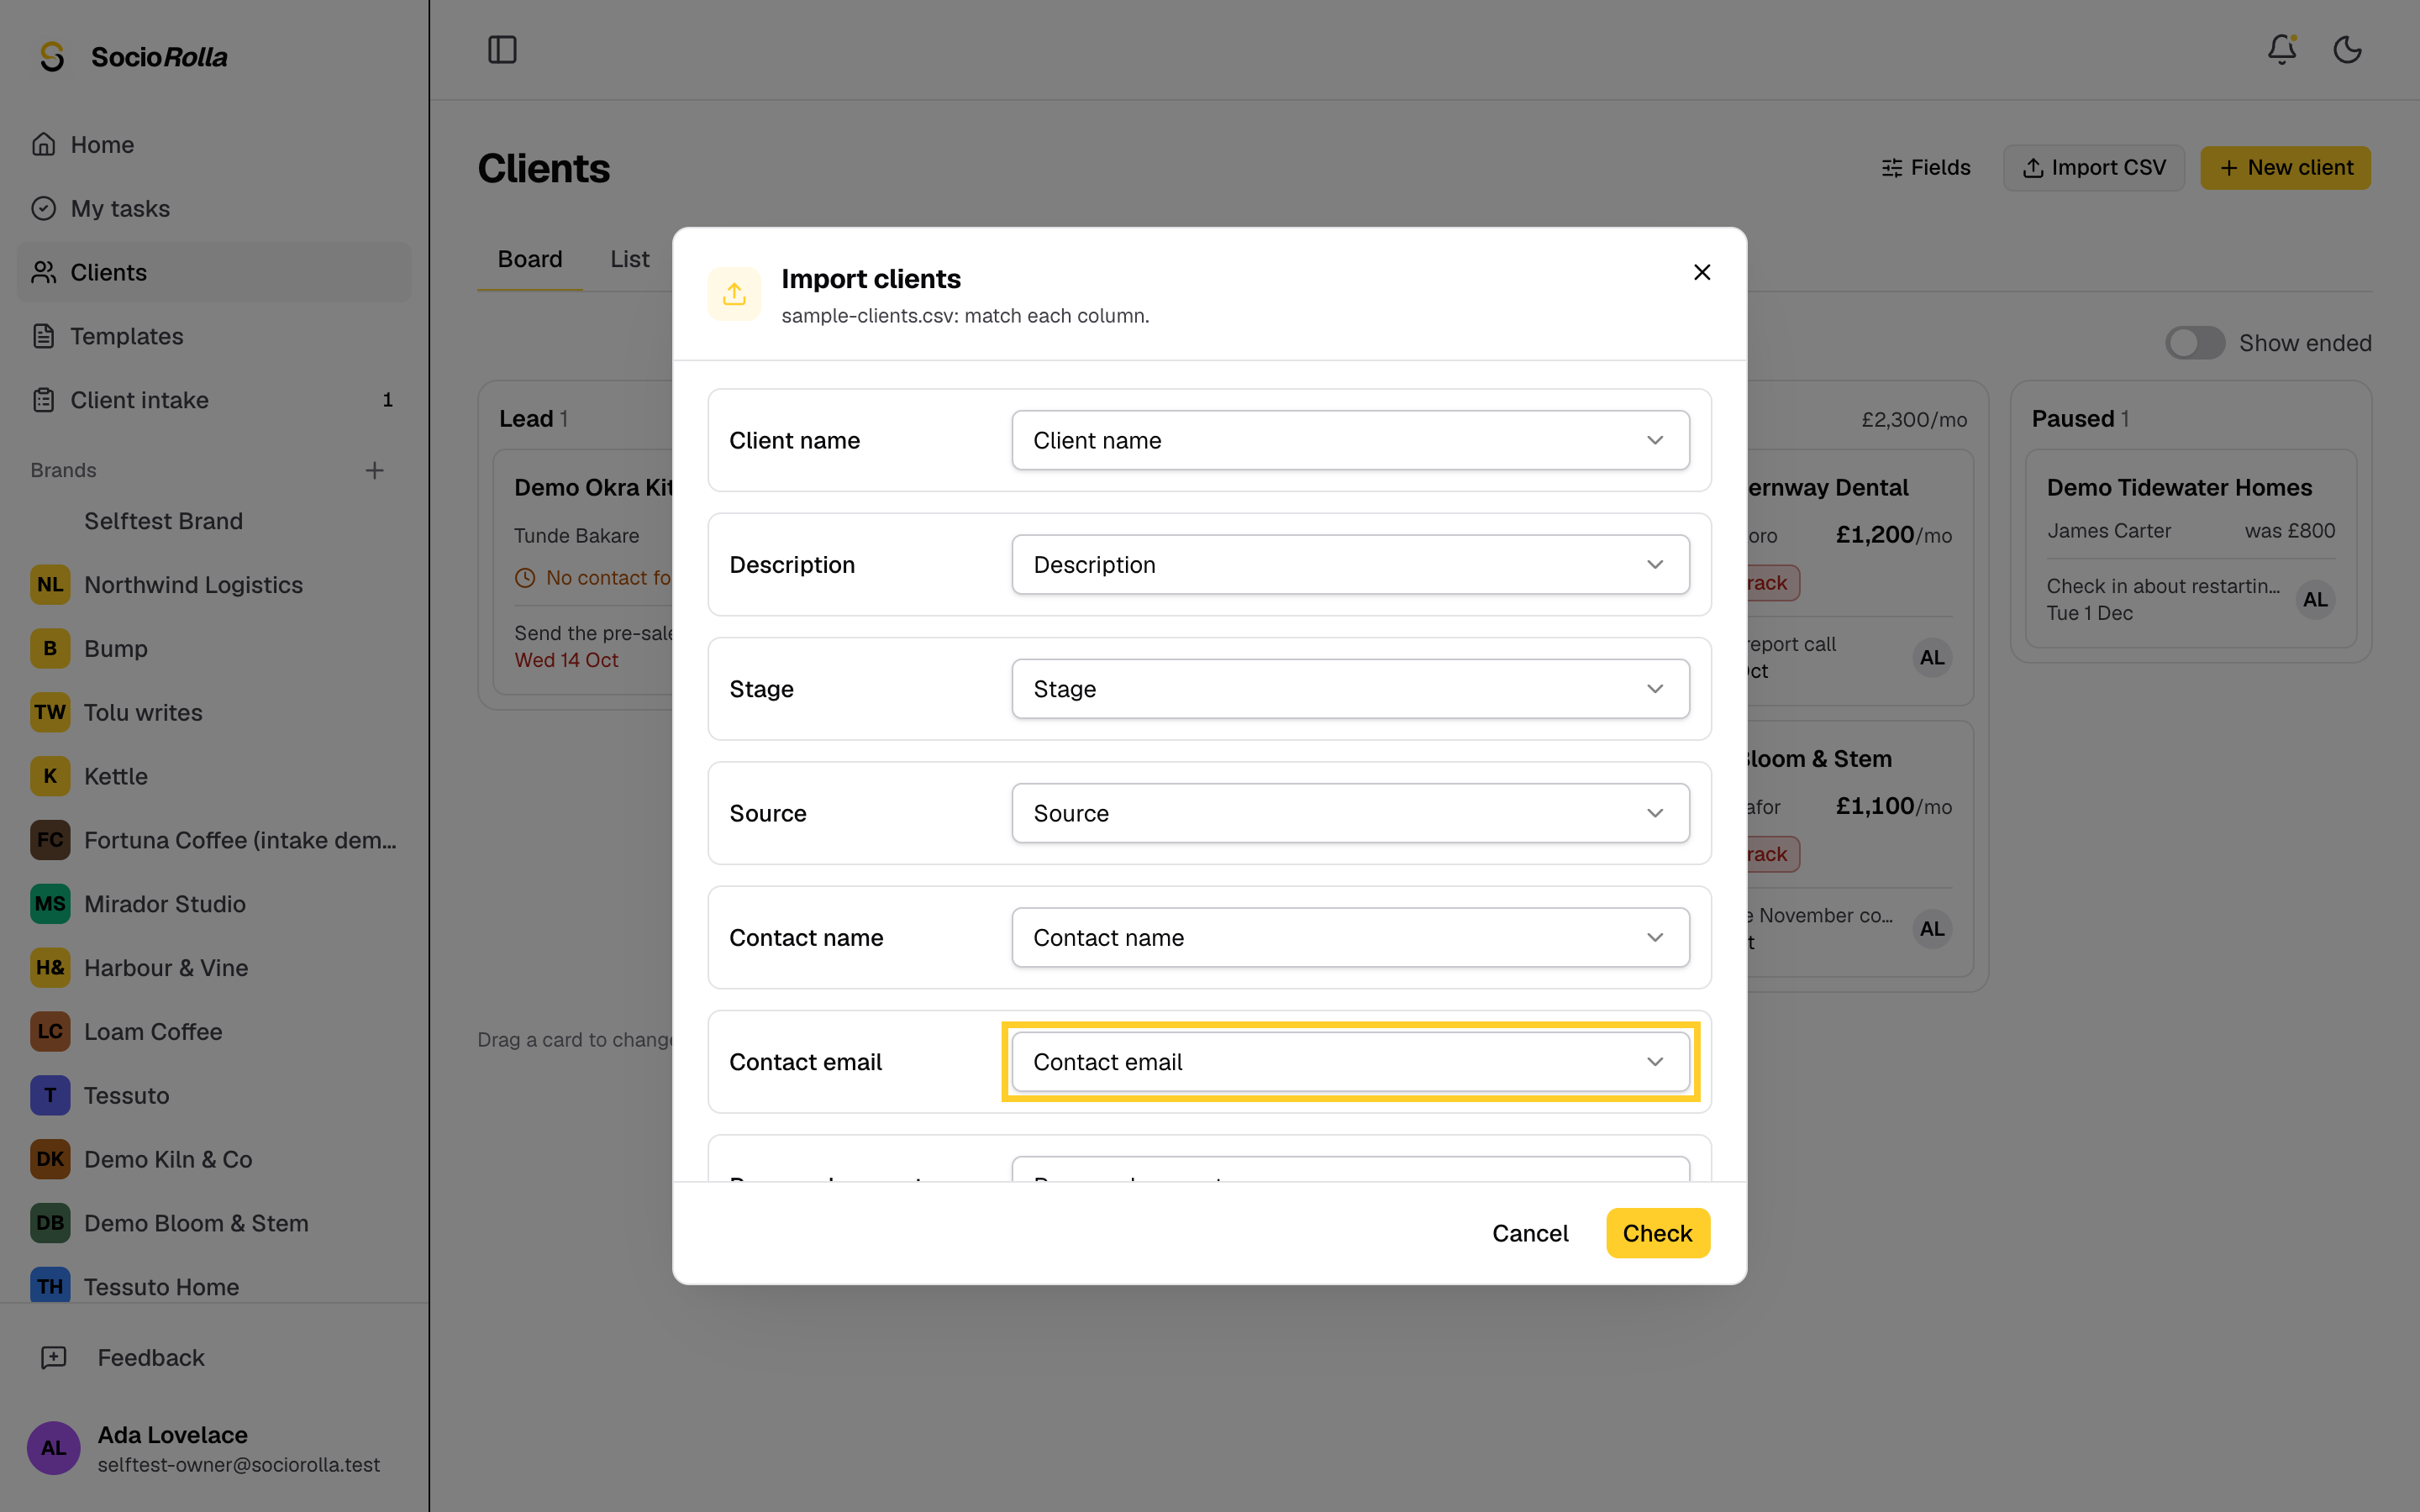Viewport: 2420px width, 1512px height.
Task: Open the Client name column dropdown
Action: click(x=1350, y=440)
